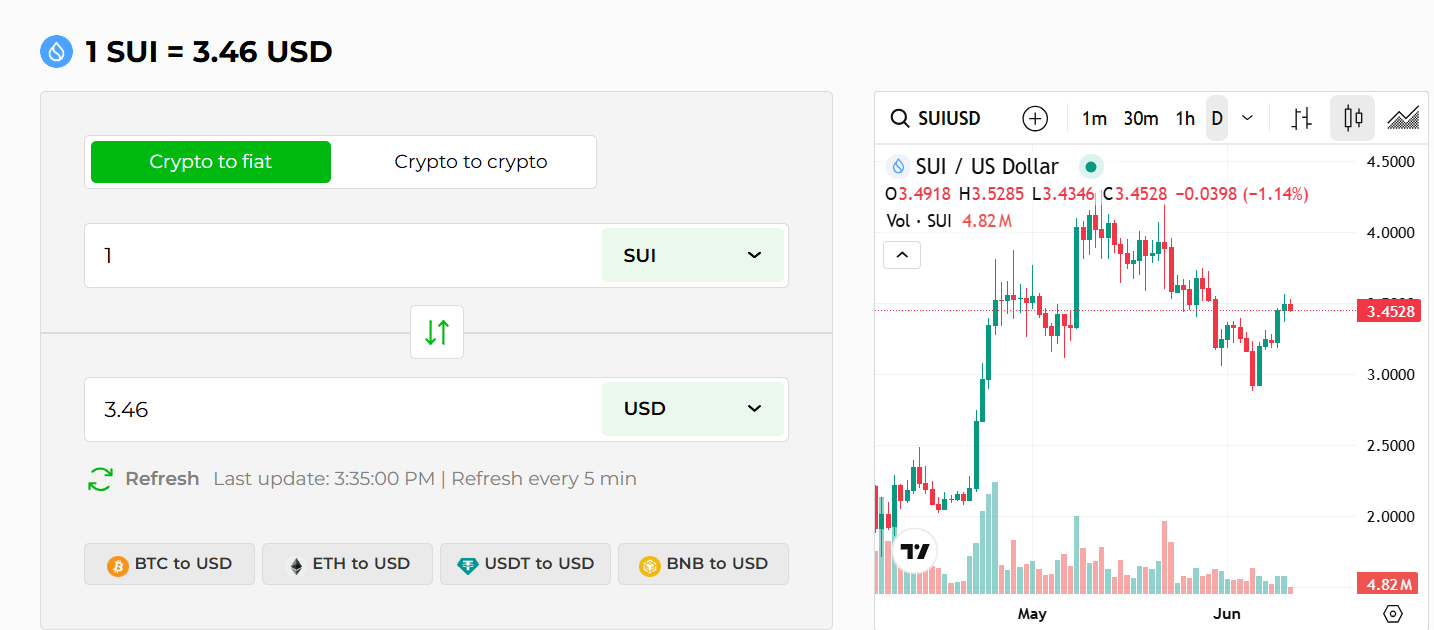Click Refresh to update the rate
The width and height of the screenshot is (1434, 630).
tap(143, 478)
